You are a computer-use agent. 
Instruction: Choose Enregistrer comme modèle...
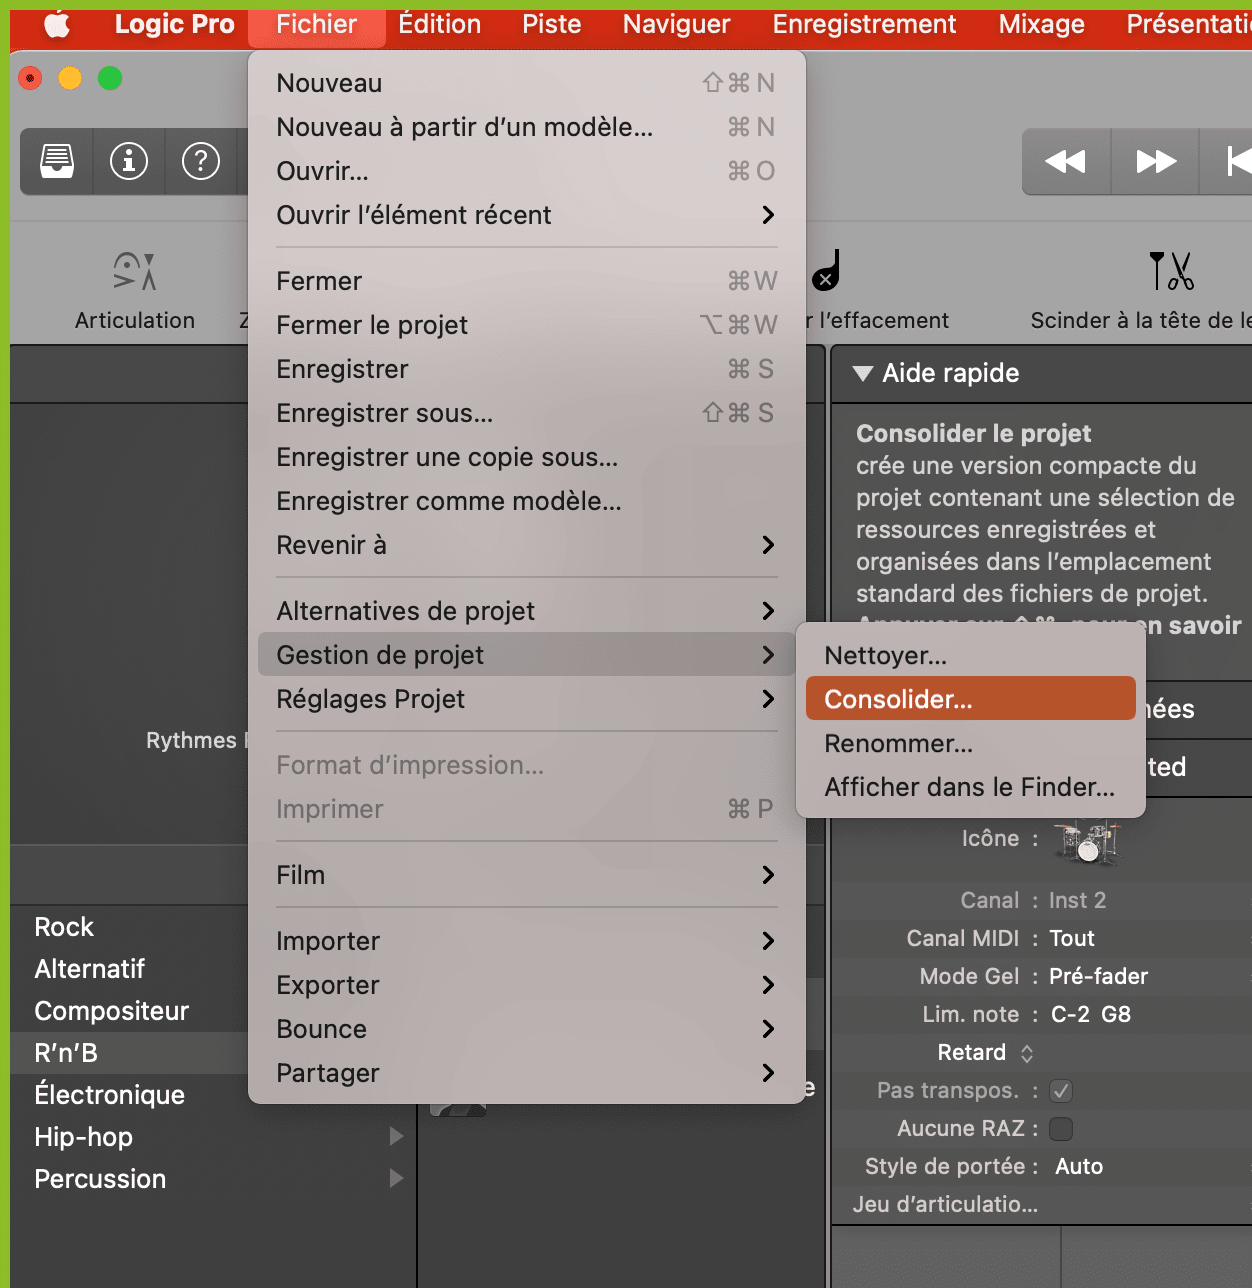point(526,501)
